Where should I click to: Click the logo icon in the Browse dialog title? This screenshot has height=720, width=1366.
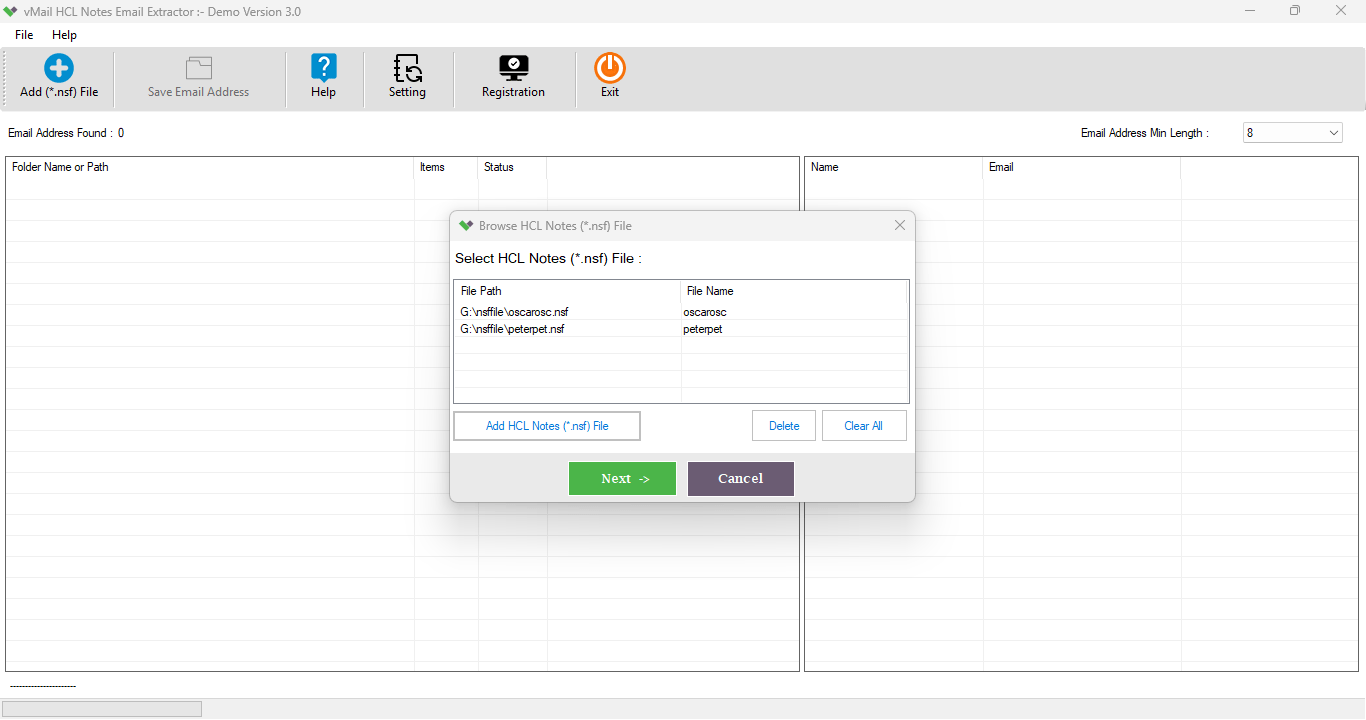(x=466, y=226)
